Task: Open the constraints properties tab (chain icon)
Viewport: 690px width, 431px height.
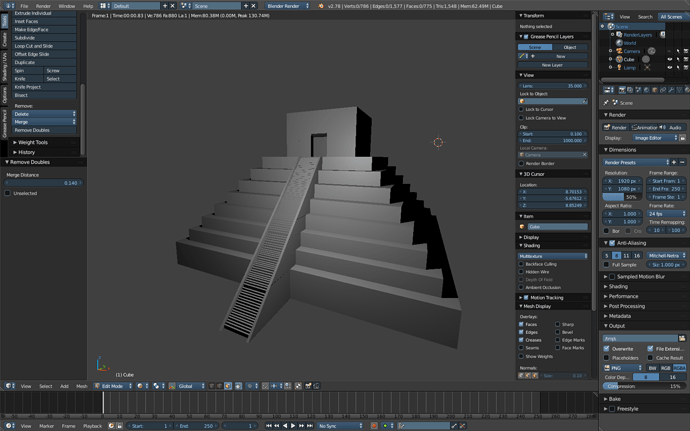Action: pos(663,90)
